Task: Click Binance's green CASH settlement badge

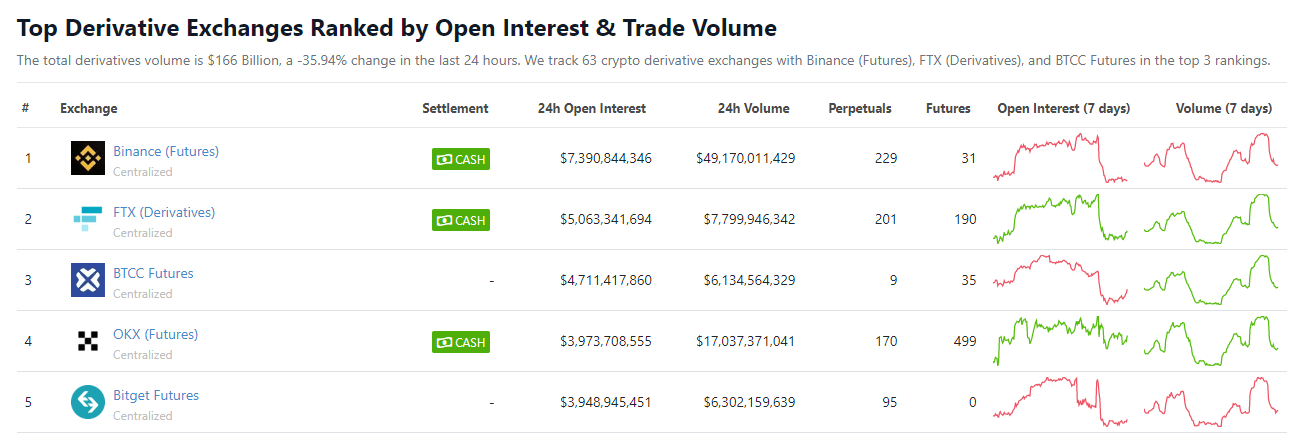Action: 461,159
